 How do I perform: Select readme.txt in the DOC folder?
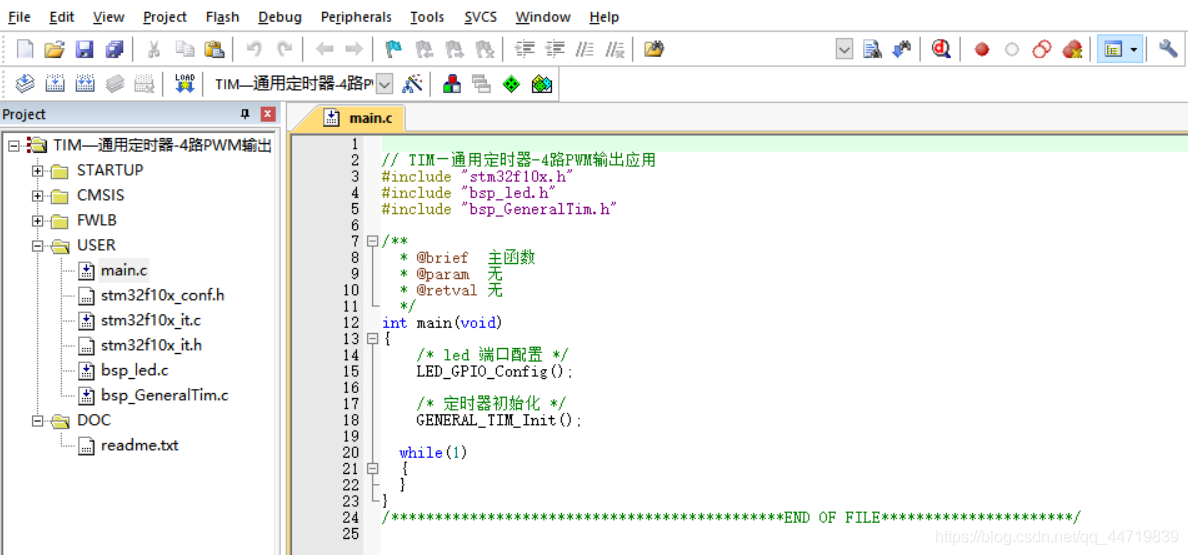click(139, 445)
